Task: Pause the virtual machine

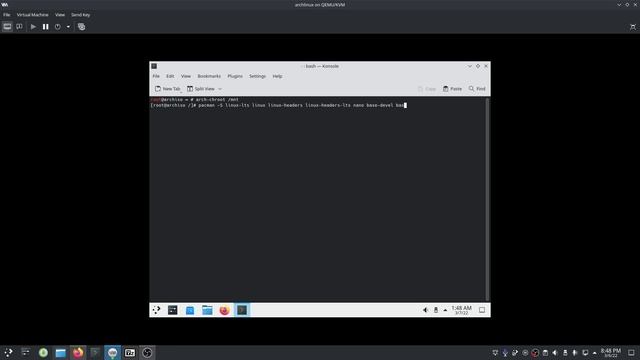Action: point(45,27)
